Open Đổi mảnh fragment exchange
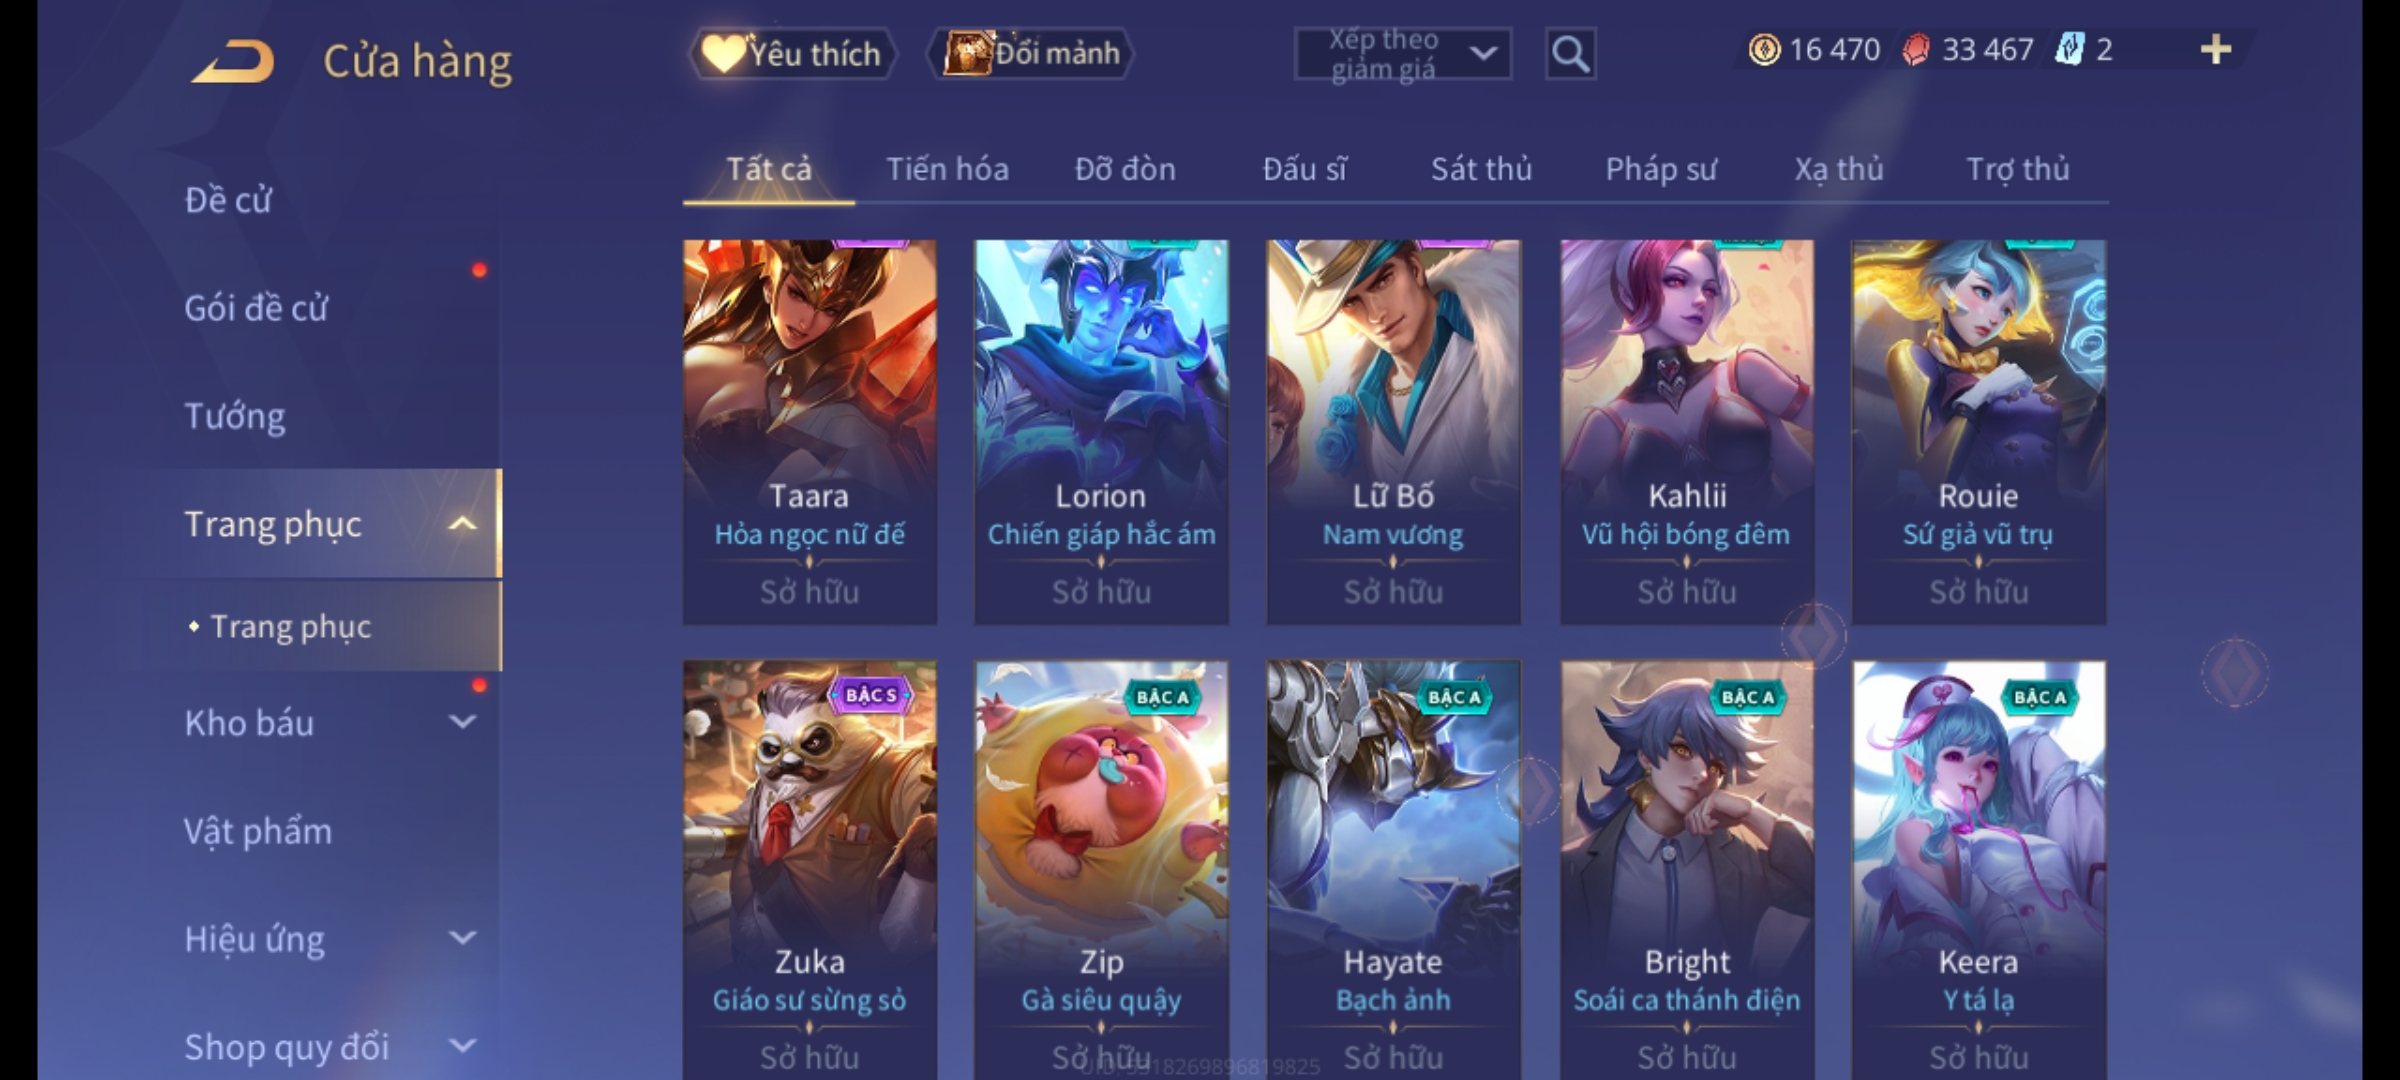Viewport: 2400px width, 1080px height. (1032, 53)
